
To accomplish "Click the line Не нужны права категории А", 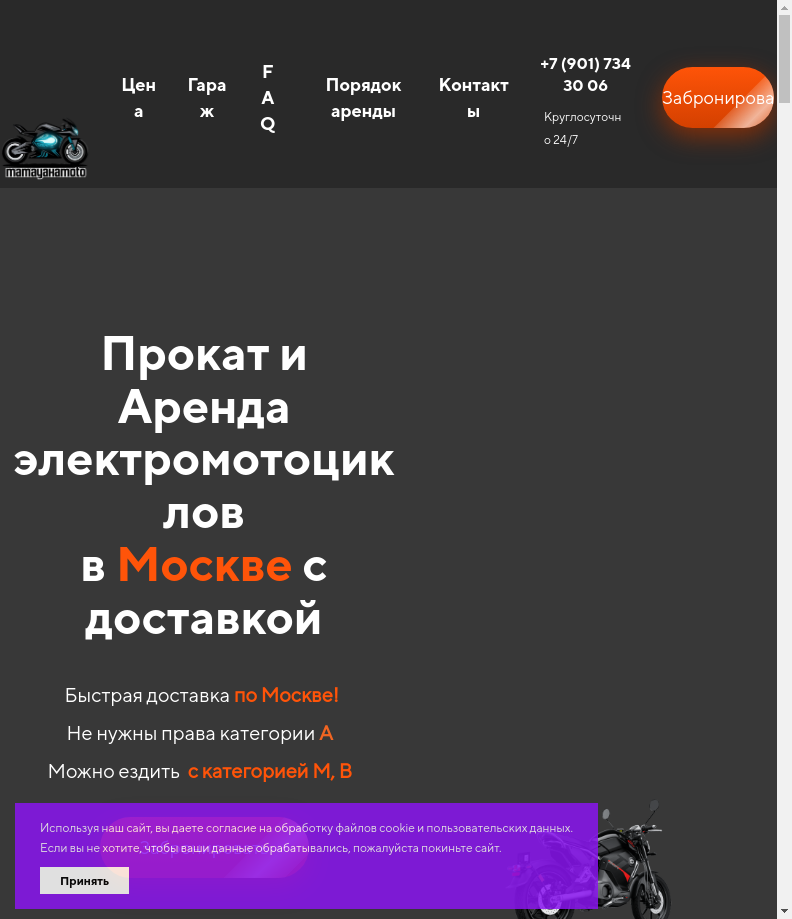I will 200,733.
